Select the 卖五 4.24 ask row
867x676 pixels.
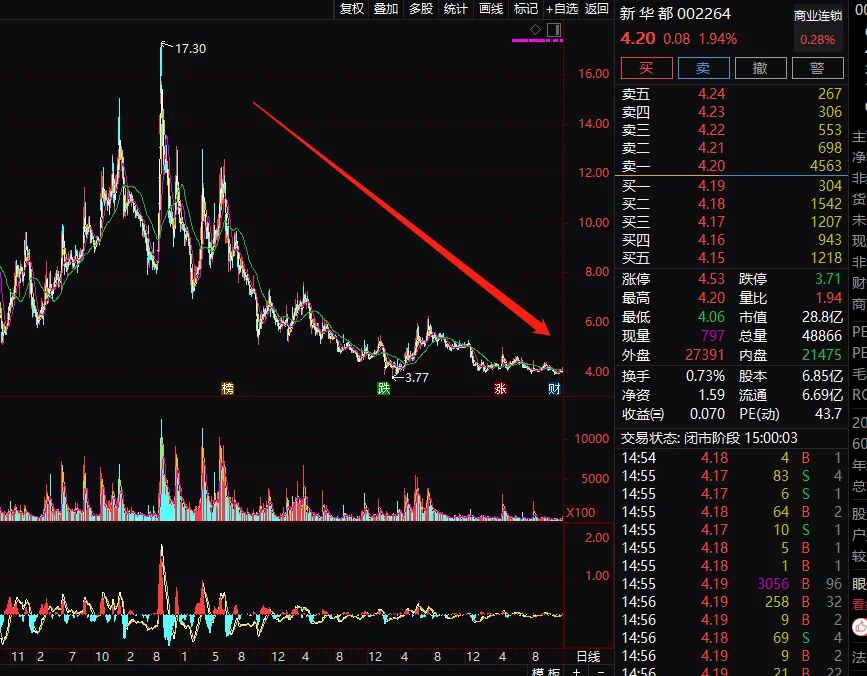[731, 94]
